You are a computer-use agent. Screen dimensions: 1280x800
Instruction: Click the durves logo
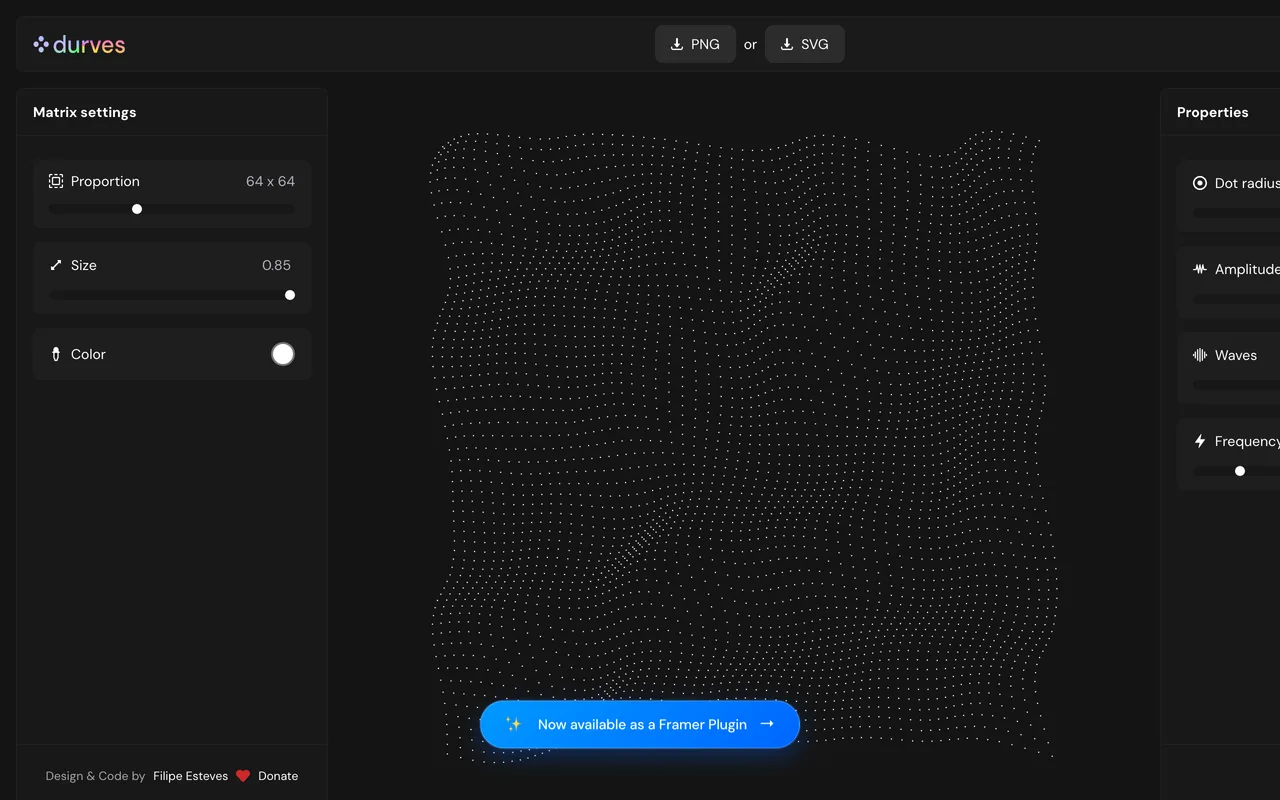coord(79,44)
